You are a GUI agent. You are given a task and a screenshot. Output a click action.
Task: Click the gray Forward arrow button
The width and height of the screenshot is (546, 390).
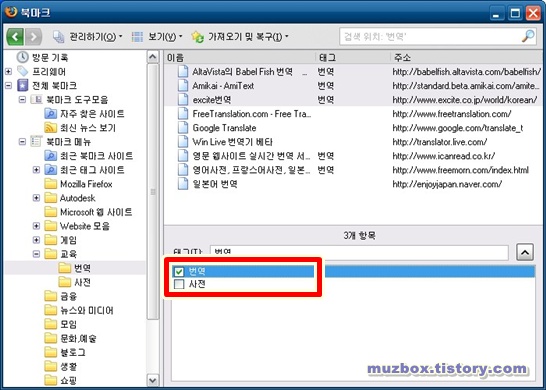(33, 37)
